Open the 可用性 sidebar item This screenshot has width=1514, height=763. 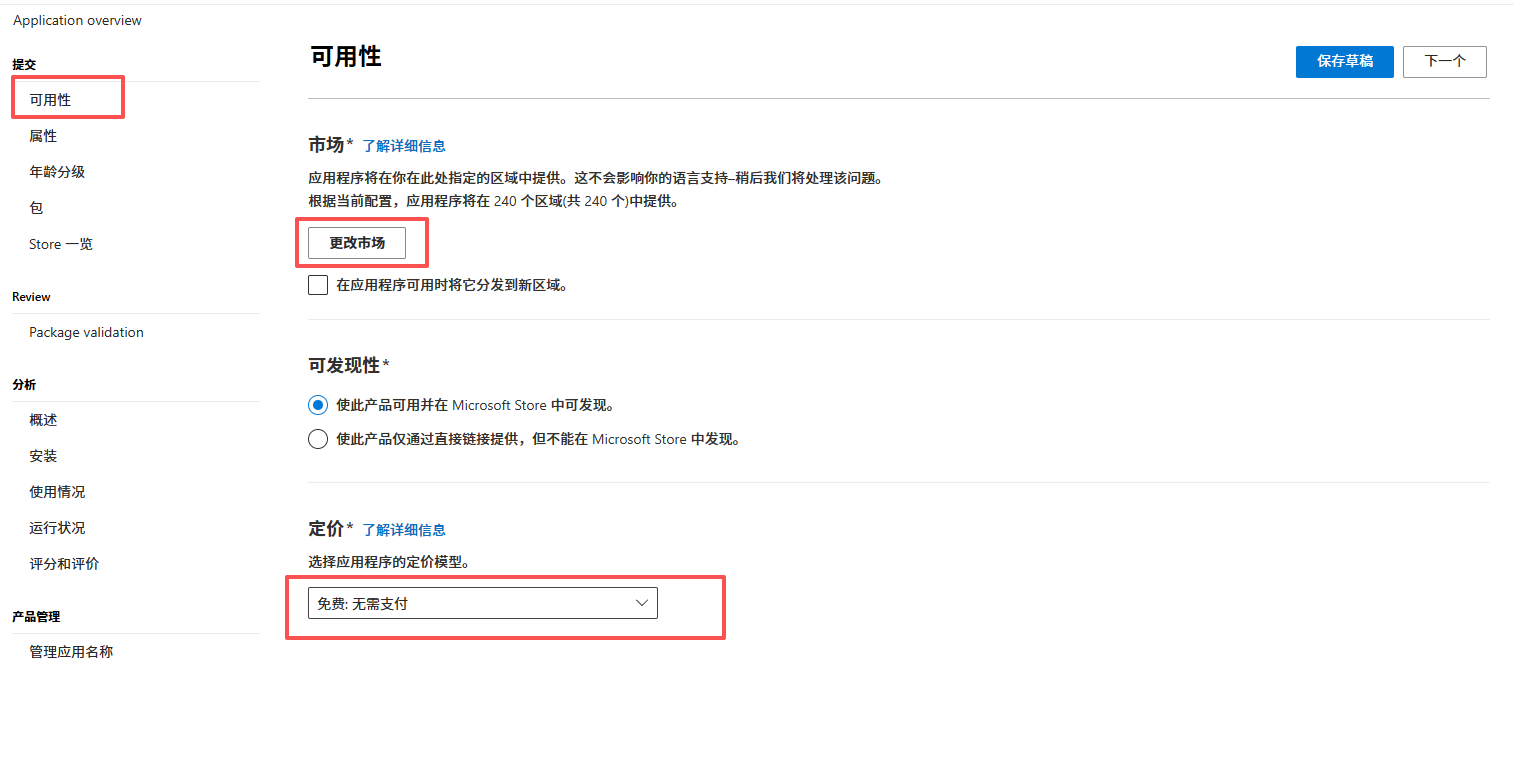pyautogui.click(x=50, y=100)
